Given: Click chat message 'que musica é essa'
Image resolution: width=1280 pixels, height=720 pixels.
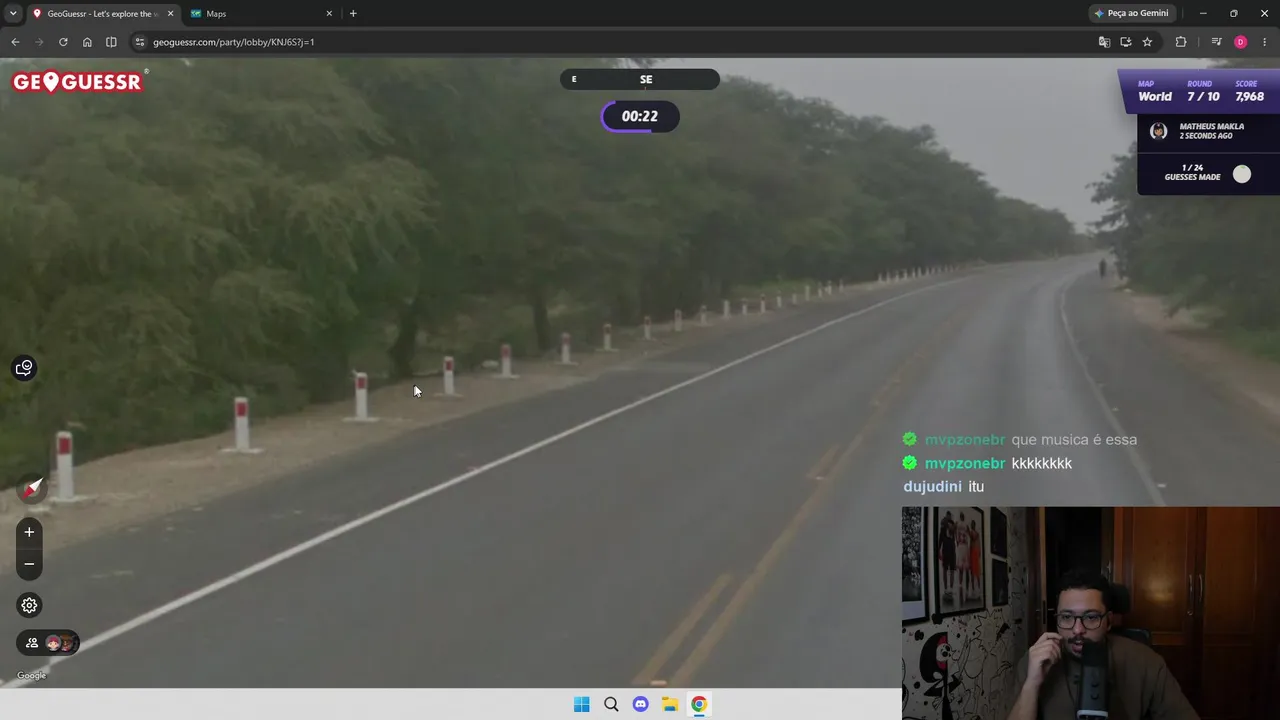Looking at the screenshot, I should click(x=1074, y=440).
